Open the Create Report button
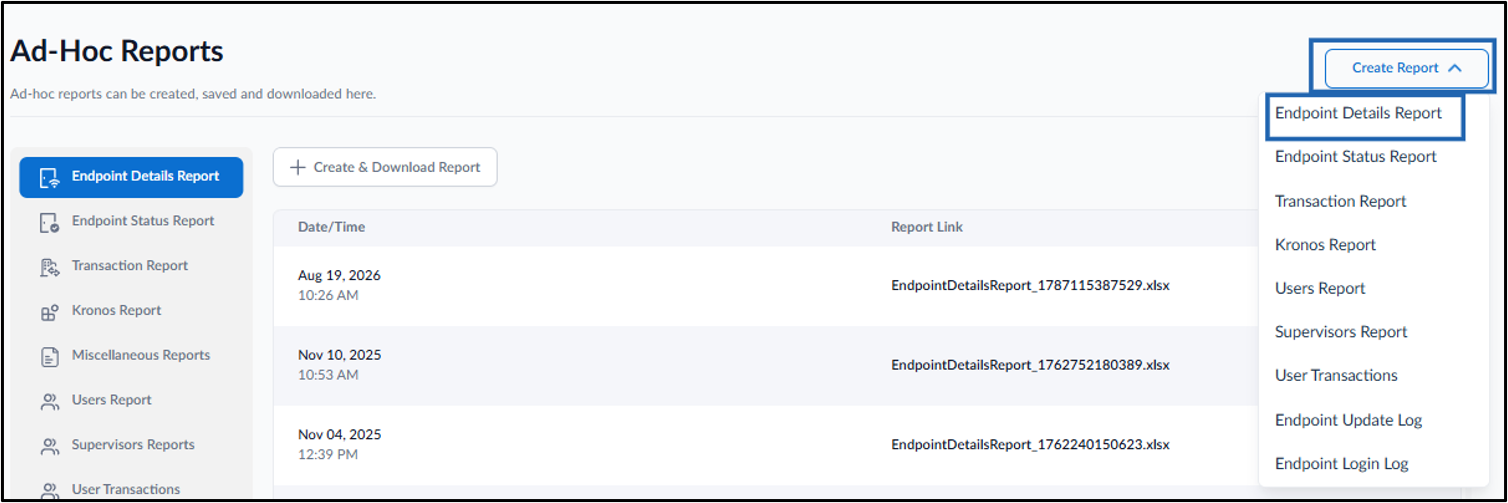Screen dimensions: 1508x503 [x=1406, y=68]
